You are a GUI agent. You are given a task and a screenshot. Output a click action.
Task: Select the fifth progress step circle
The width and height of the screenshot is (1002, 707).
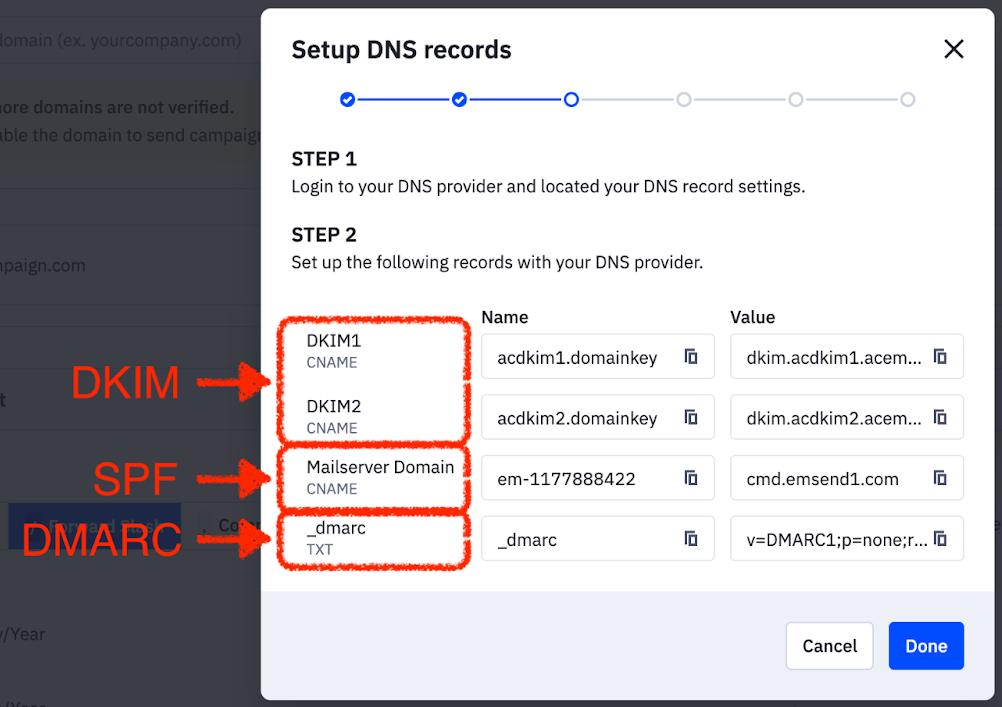[x=795, y=100]
